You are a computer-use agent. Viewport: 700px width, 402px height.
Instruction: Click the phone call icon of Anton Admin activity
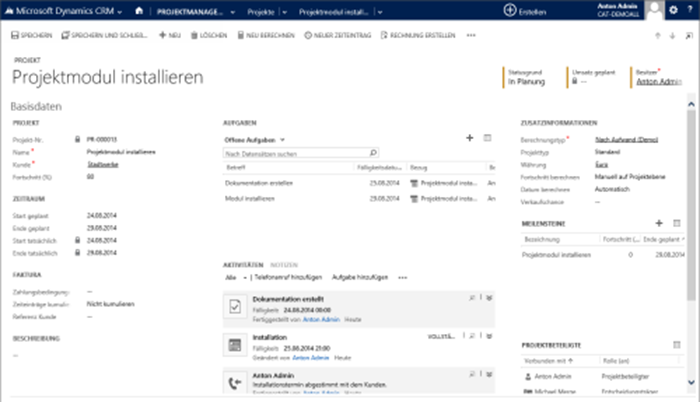point(234,382)
